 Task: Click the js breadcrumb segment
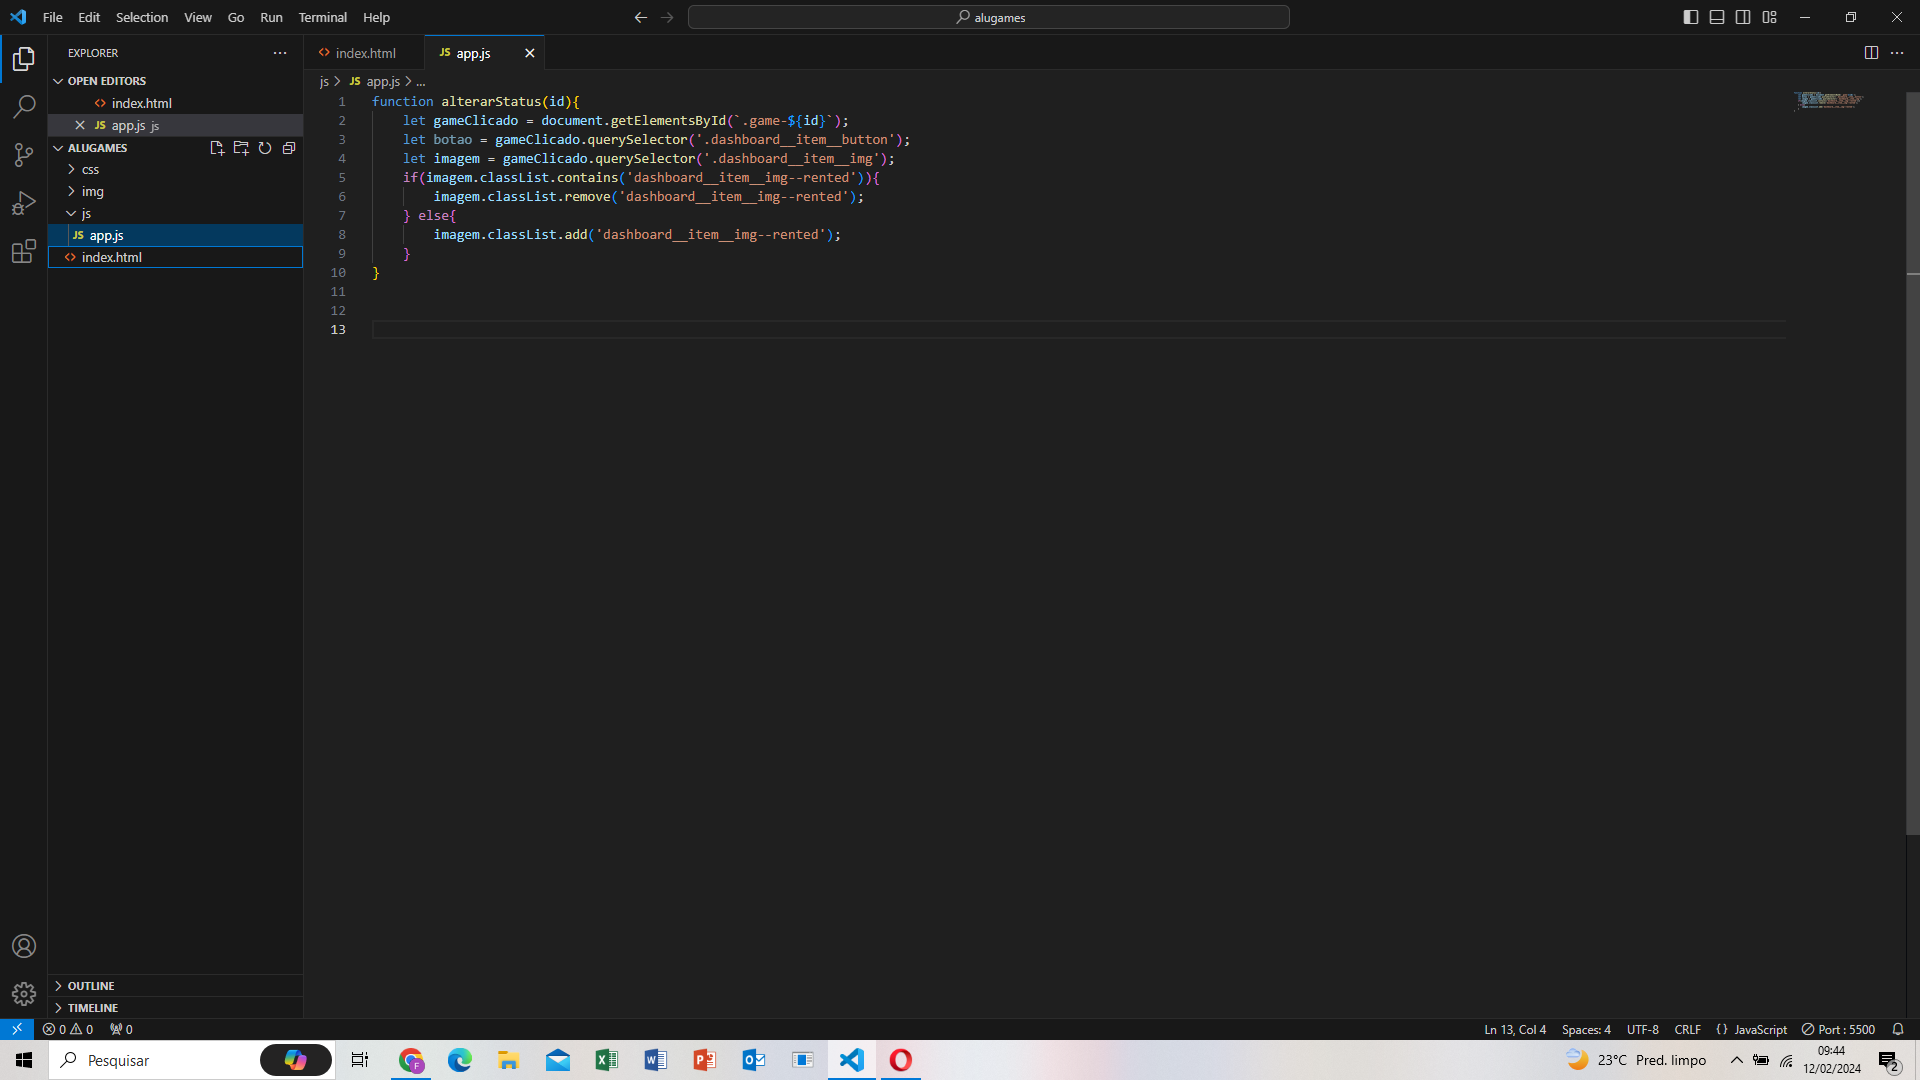(x=324, y=81)
